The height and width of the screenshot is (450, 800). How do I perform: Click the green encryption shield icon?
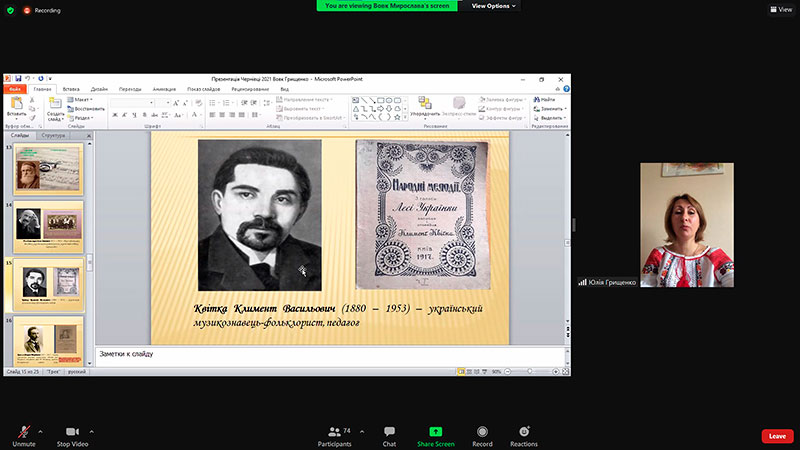(10, 10)
